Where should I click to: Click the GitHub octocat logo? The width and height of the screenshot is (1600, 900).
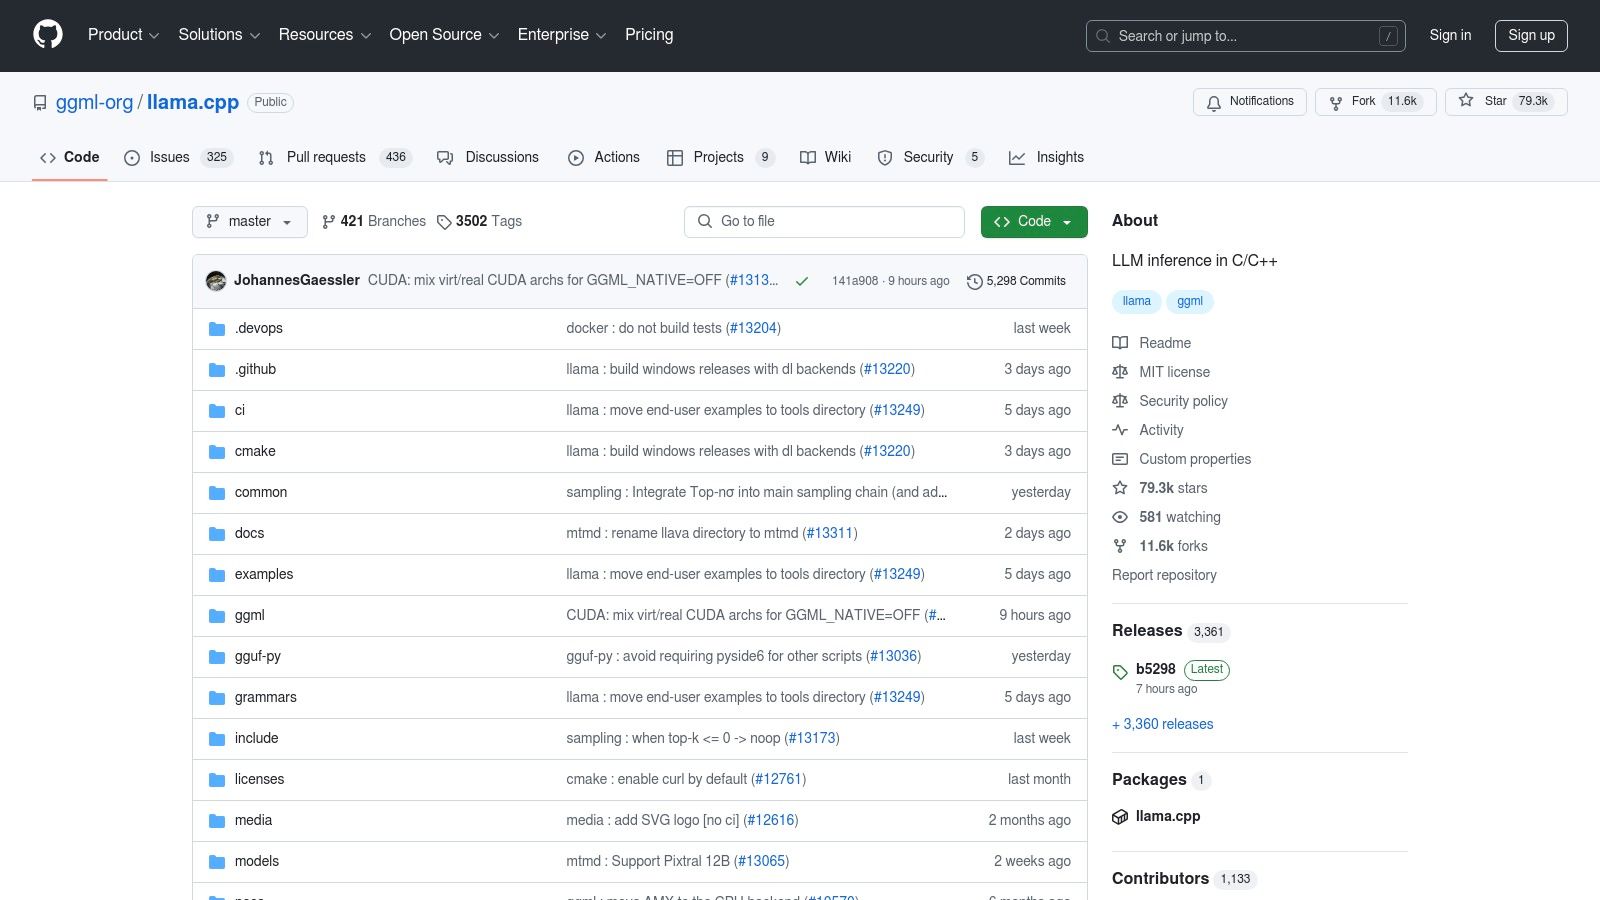coord(48,35)
